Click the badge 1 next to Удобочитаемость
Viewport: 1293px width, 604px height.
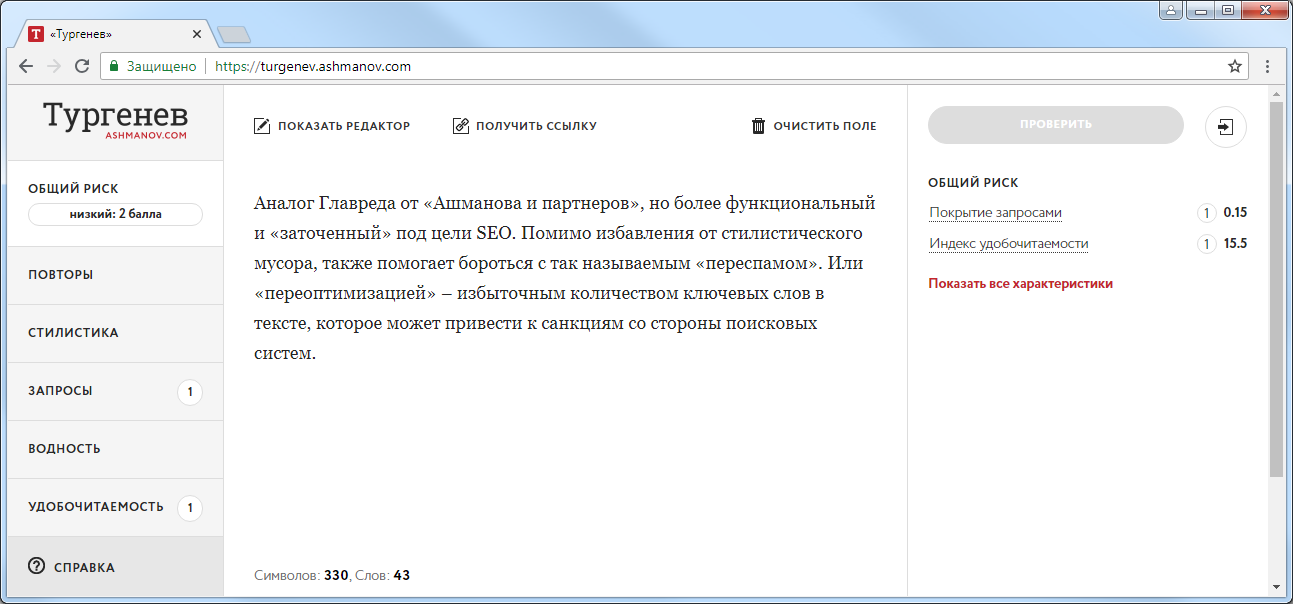(190, 508)
